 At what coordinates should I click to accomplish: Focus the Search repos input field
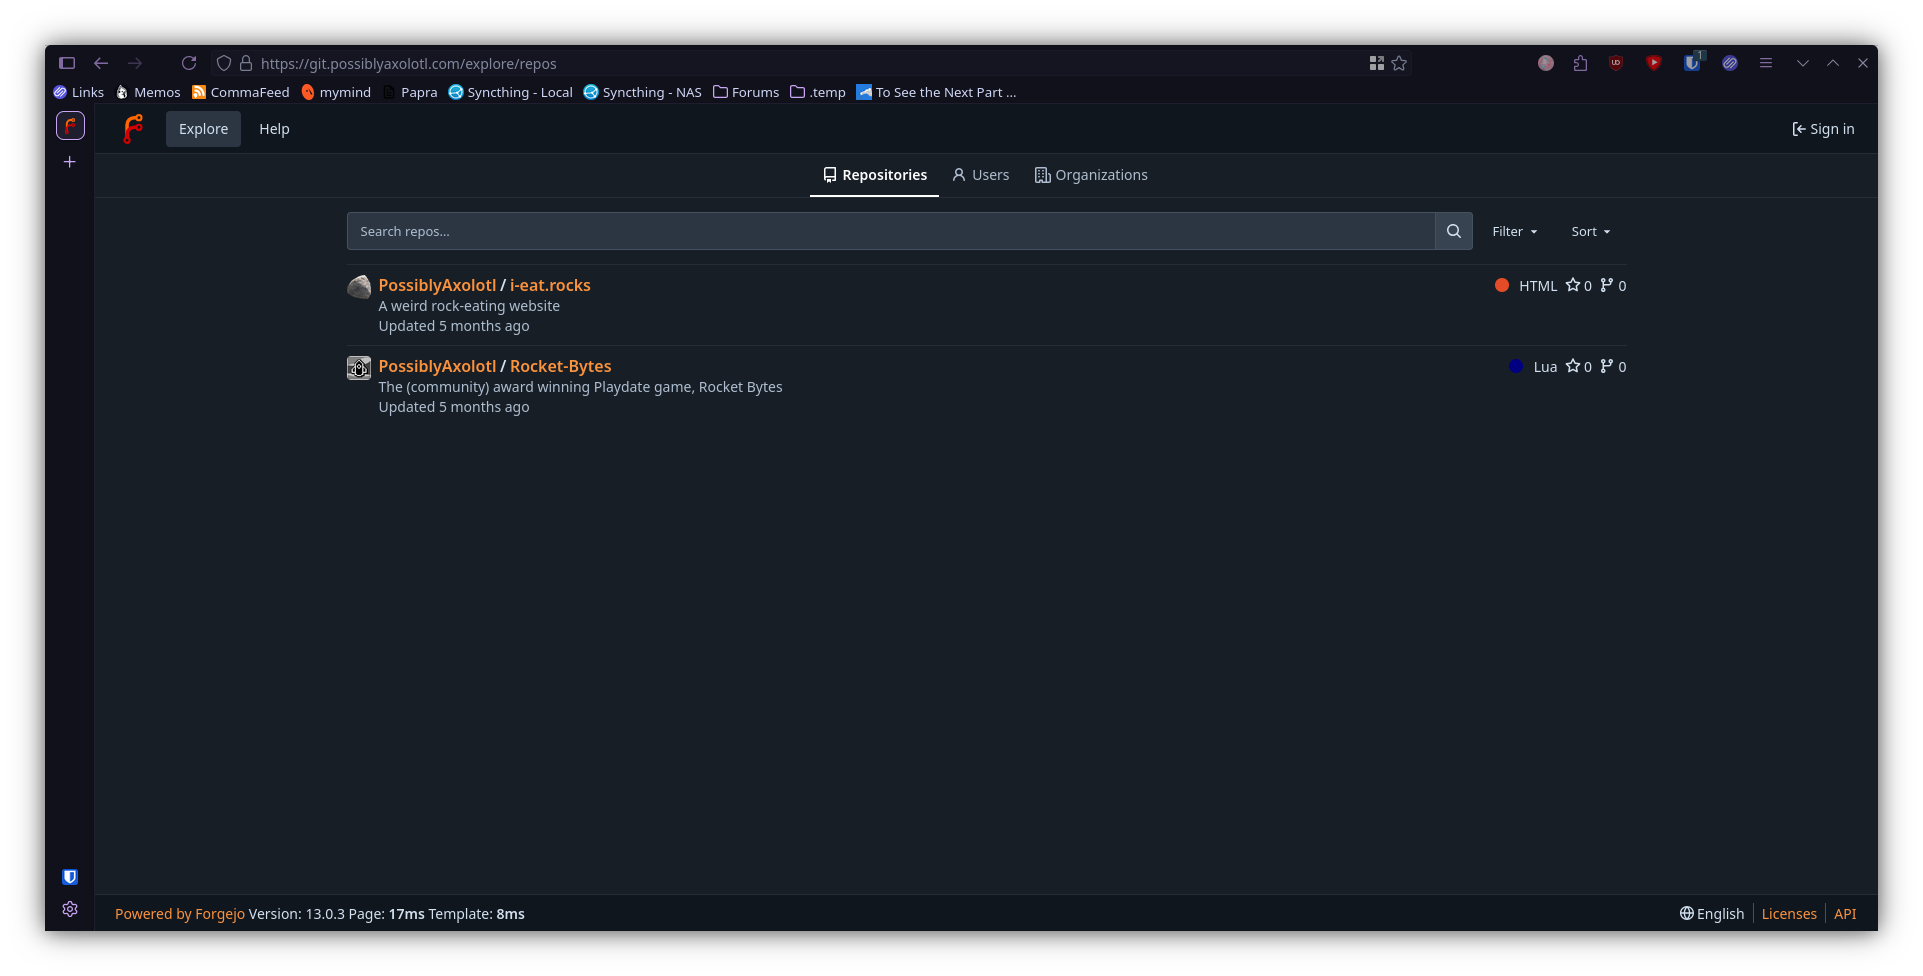[890, 231]
